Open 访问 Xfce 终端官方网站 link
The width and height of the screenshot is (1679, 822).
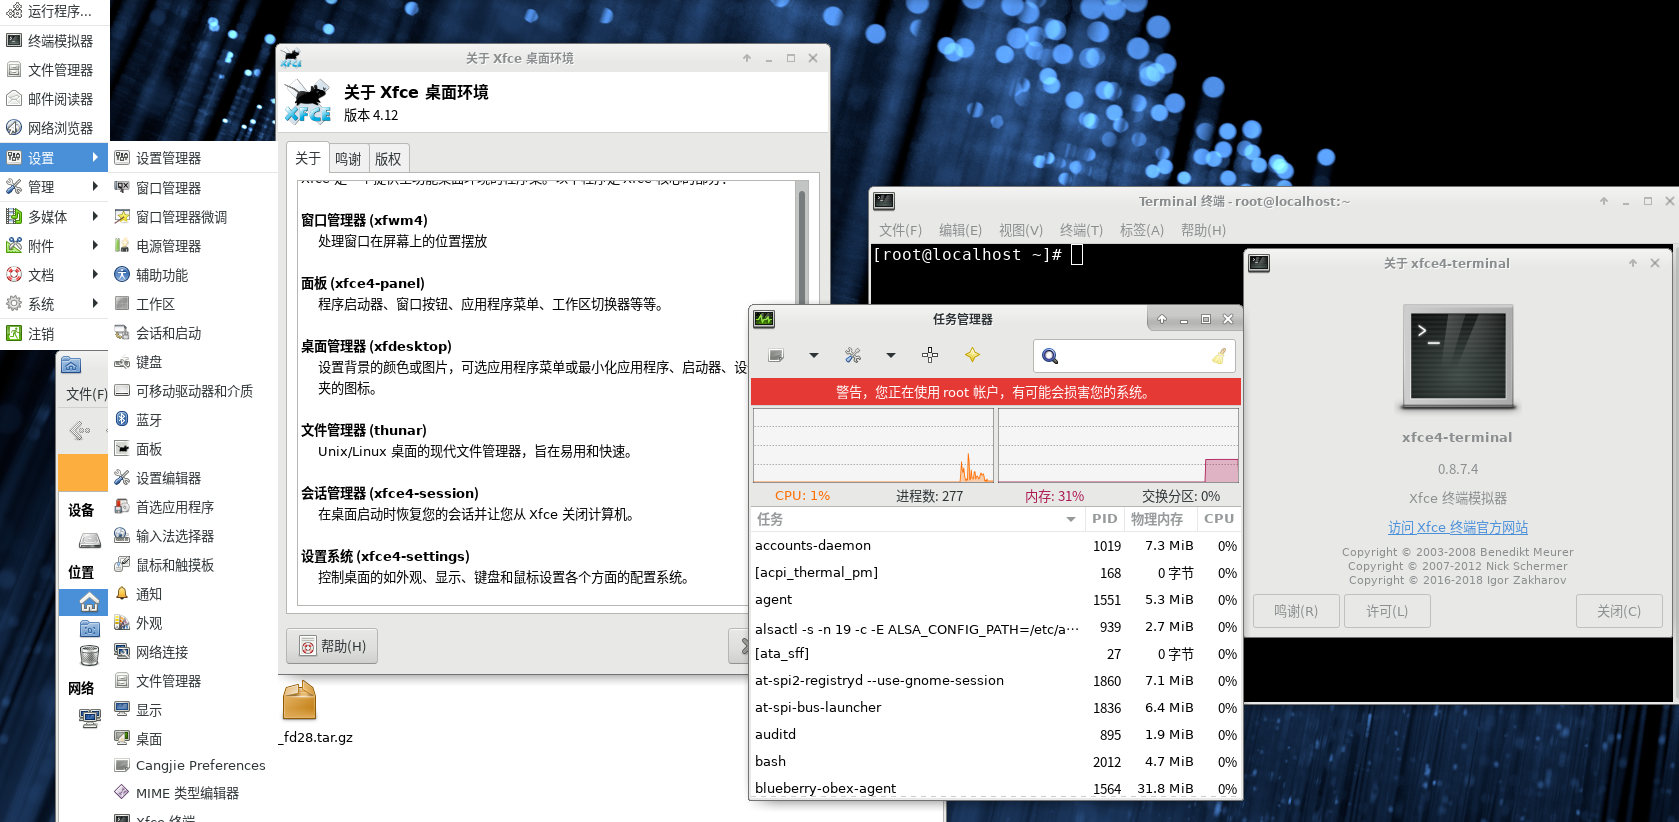1458,527
